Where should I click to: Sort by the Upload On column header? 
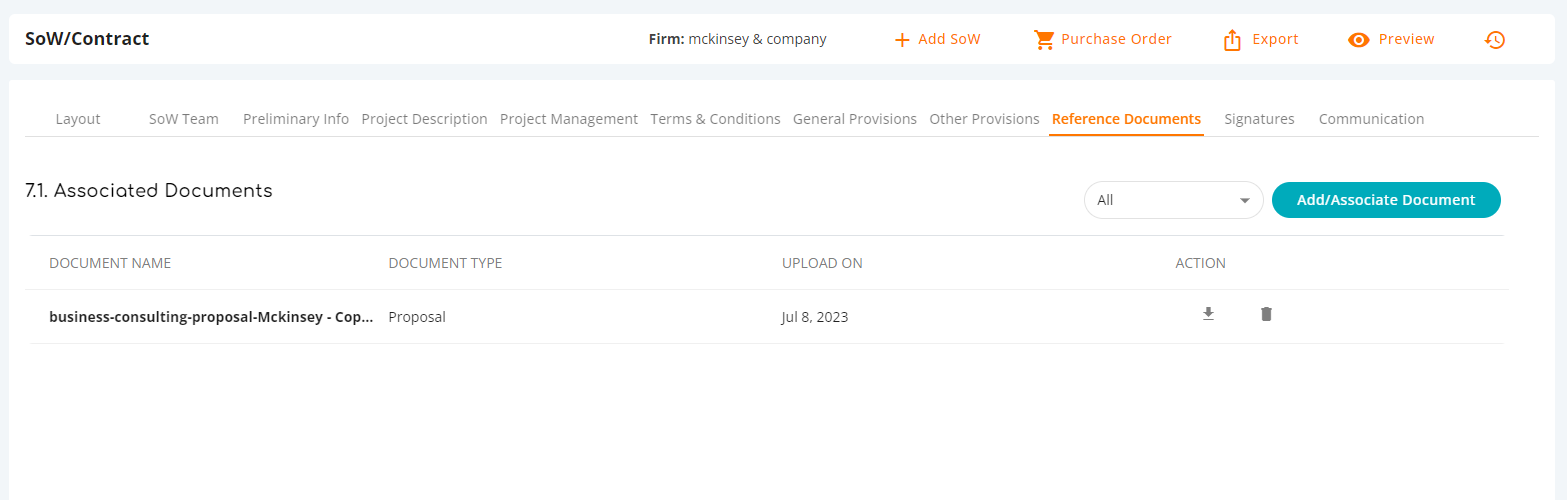[822, 263]
